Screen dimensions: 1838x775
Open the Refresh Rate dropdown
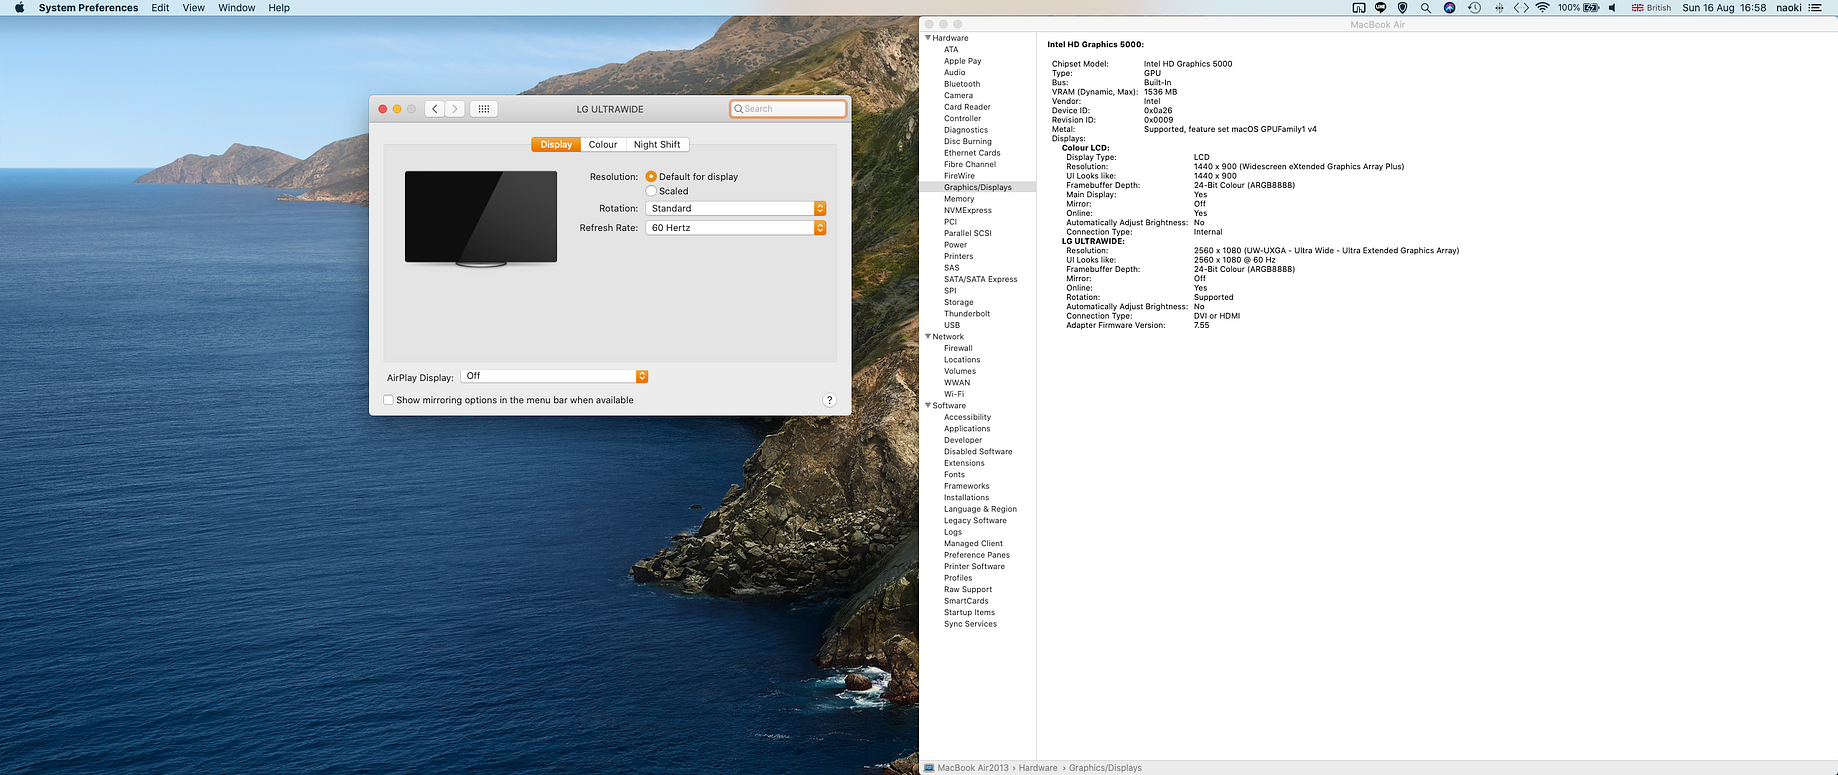pyautogui.click(x=736, y=228)
